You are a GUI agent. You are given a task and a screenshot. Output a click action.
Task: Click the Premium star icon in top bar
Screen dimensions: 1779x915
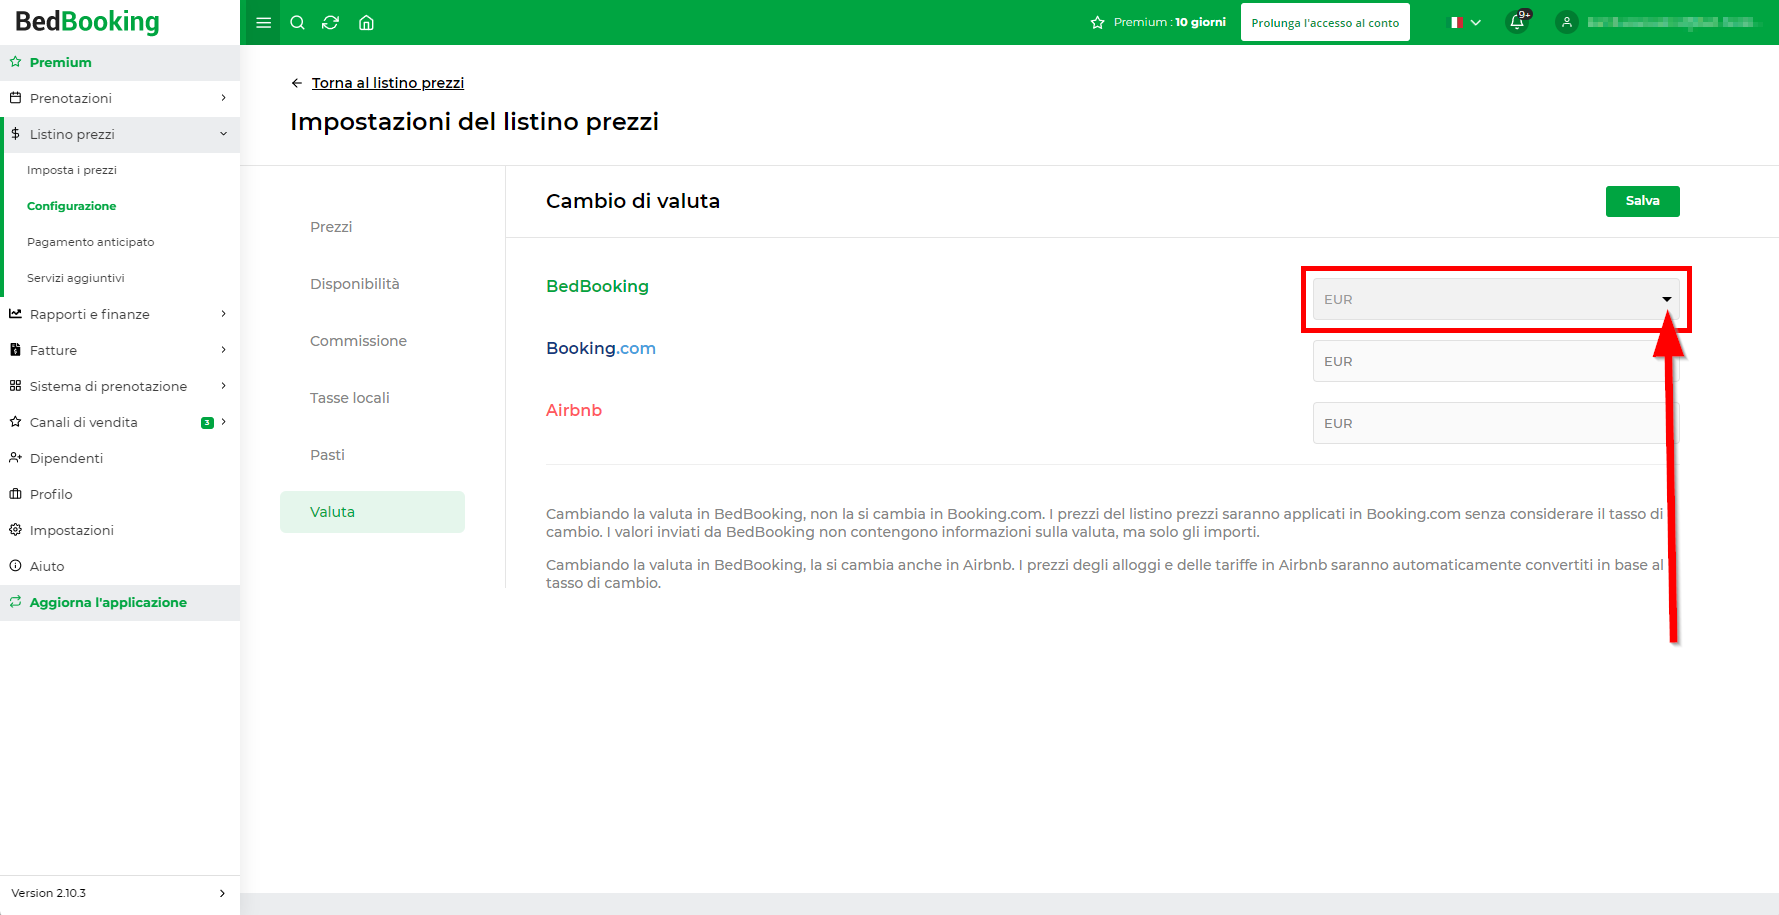1097,22
